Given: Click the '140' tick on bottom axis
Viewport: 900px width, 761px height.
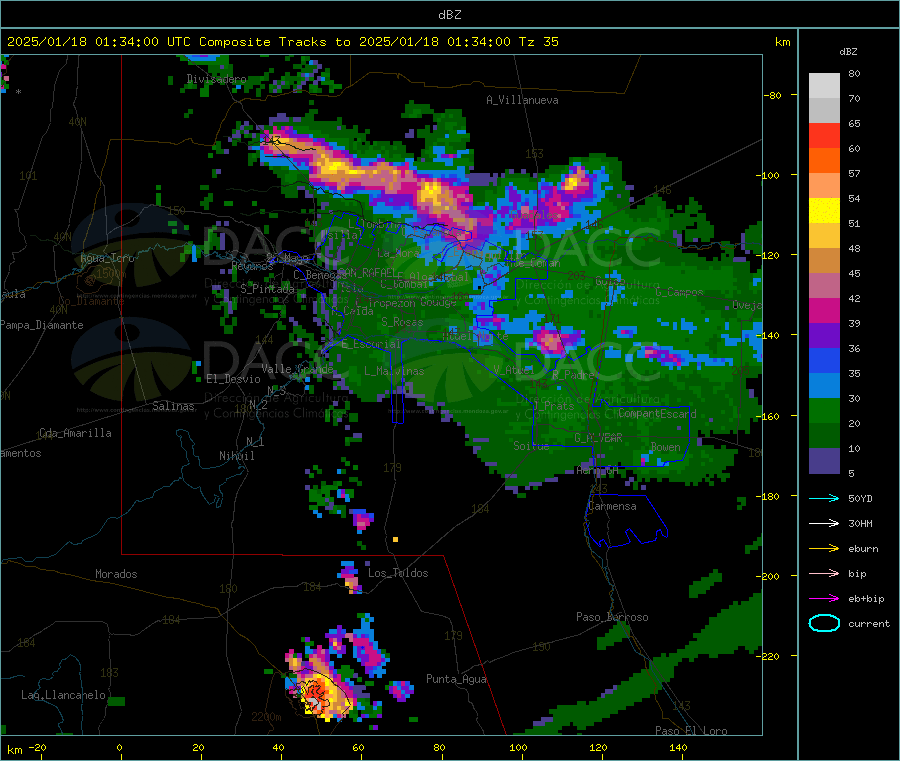Looking at the screenshot, I should point(678,747).
